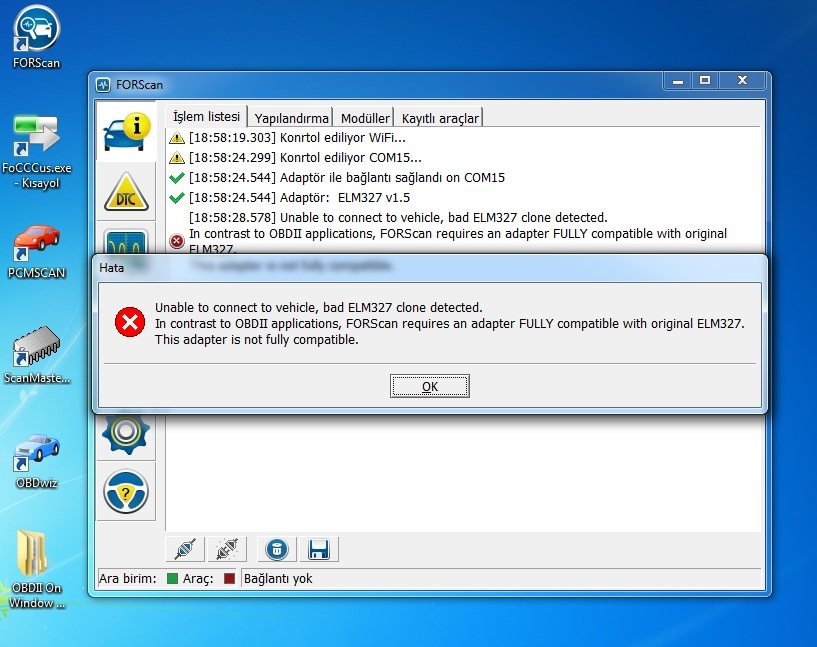Click the red error icon in Hata dialog
Screen dimensions: 817x647
(130, 322)
